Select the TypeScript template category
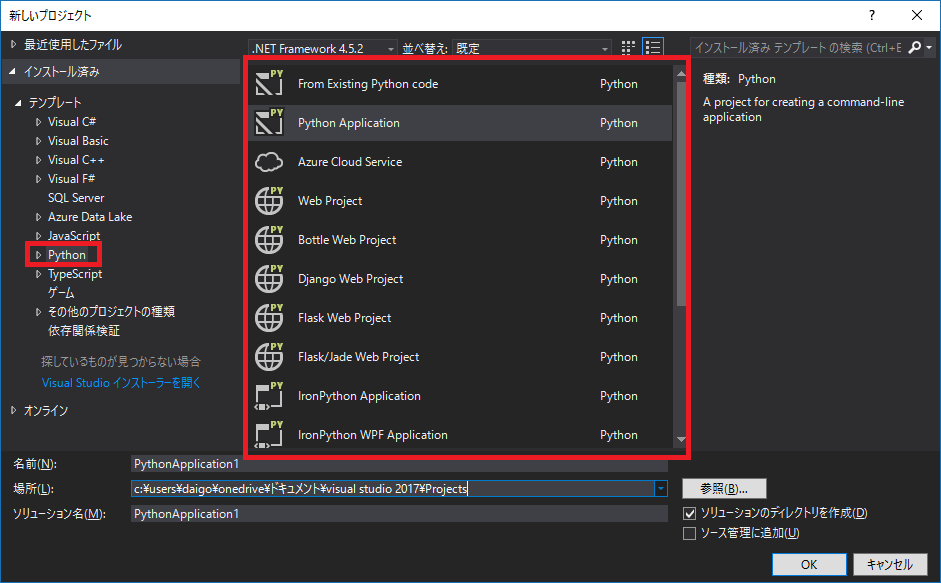This screenshot has width=941, height=583. click(x=75, y=274)
